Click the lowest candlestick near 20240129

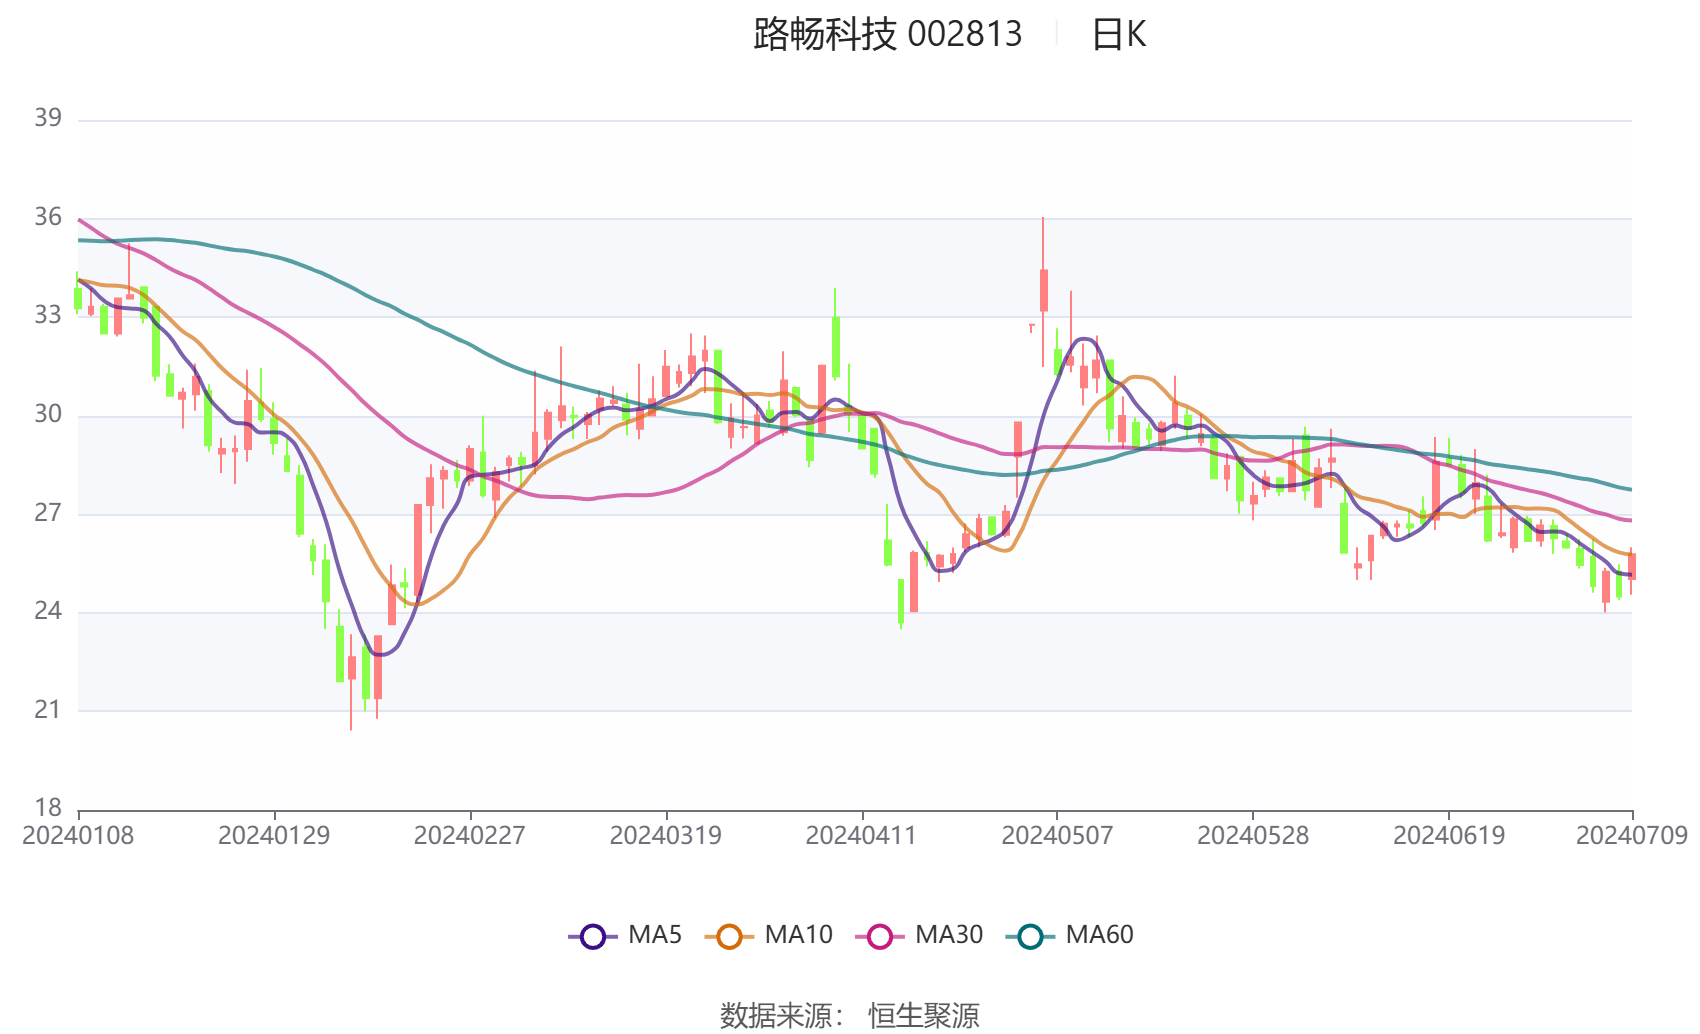(x=353, y=670)
